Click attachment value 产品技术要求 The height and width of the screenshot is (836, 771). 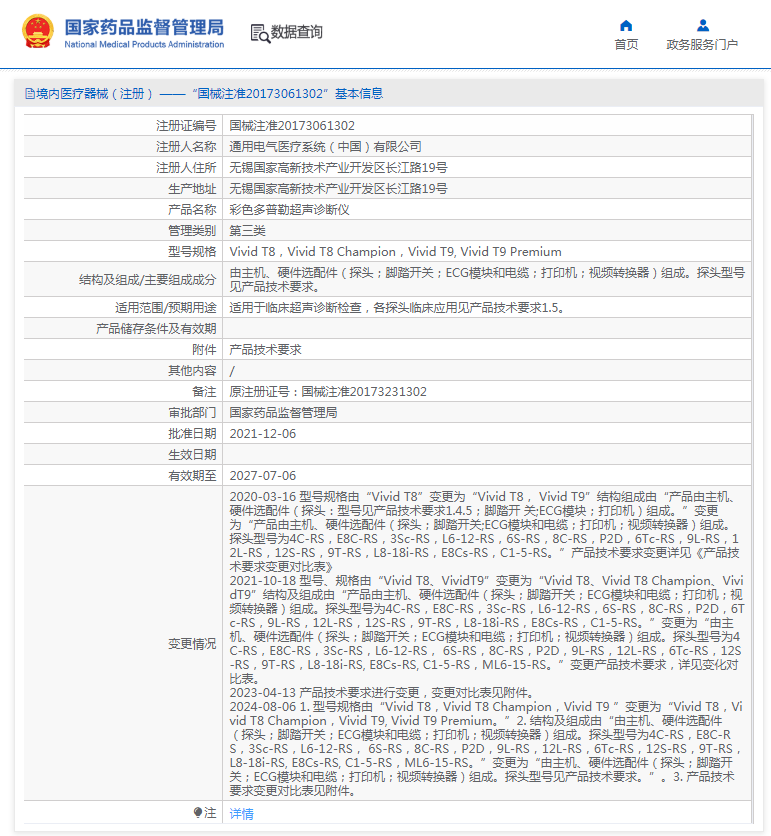(266, 350)
